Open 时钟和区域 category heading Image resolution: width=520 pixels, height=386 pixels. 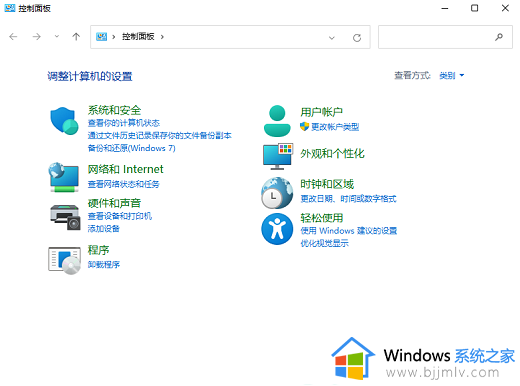click(x=327, y=184)
